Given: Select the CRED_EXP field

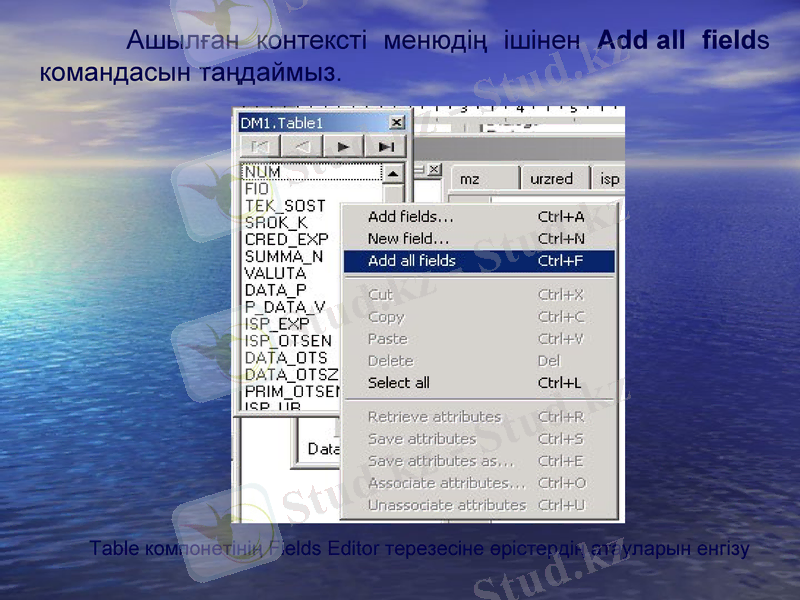Looking at the screenshot, I should pos(286,239).
